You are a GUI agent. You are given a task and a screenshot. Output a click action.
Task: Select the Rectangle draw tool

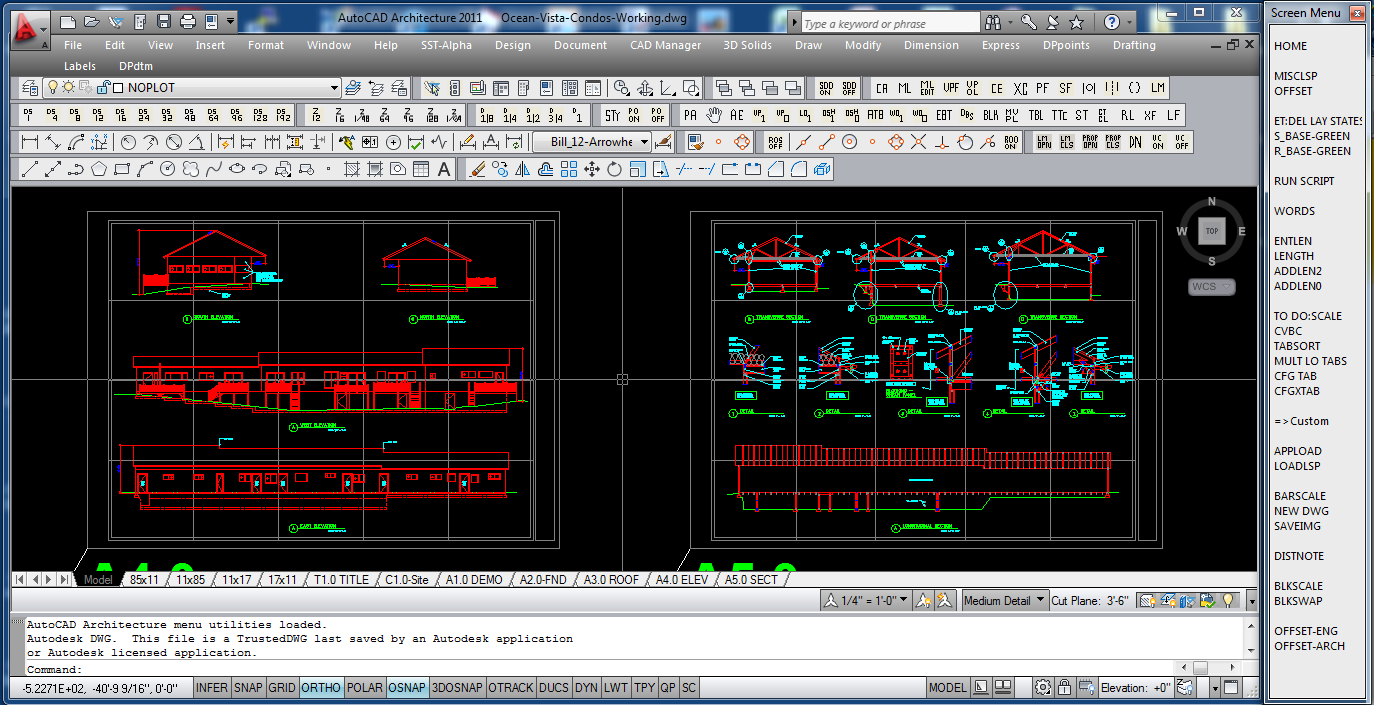point(122,169)
